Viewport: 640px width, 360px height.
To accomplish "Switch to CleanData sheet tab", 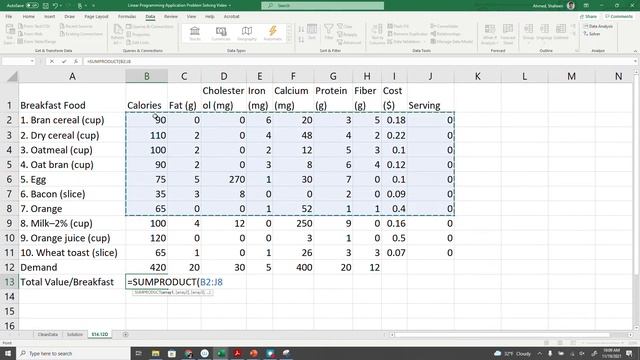I will click(x=48, y=334).
